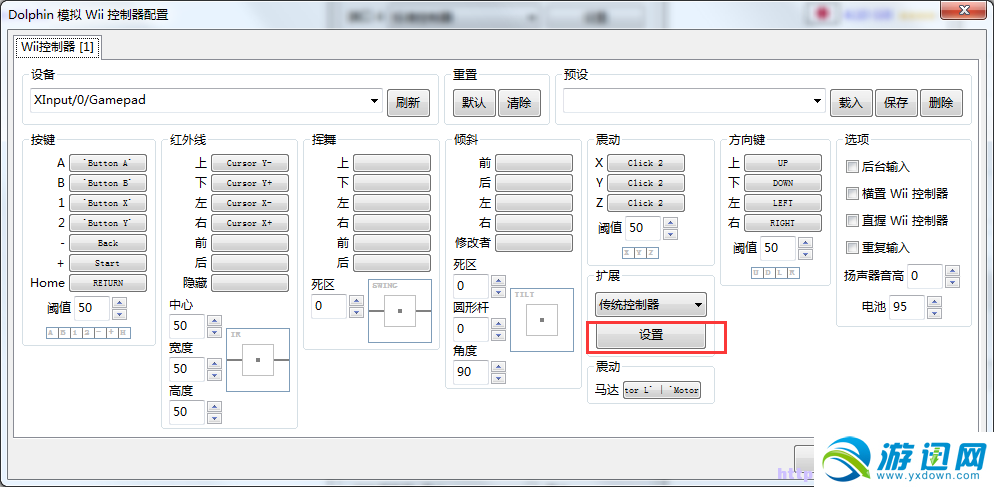The height and width of the screenshot is (487, 994).
Task: Close the Dolphin controller configuration window
Action: tap(964, 8)
